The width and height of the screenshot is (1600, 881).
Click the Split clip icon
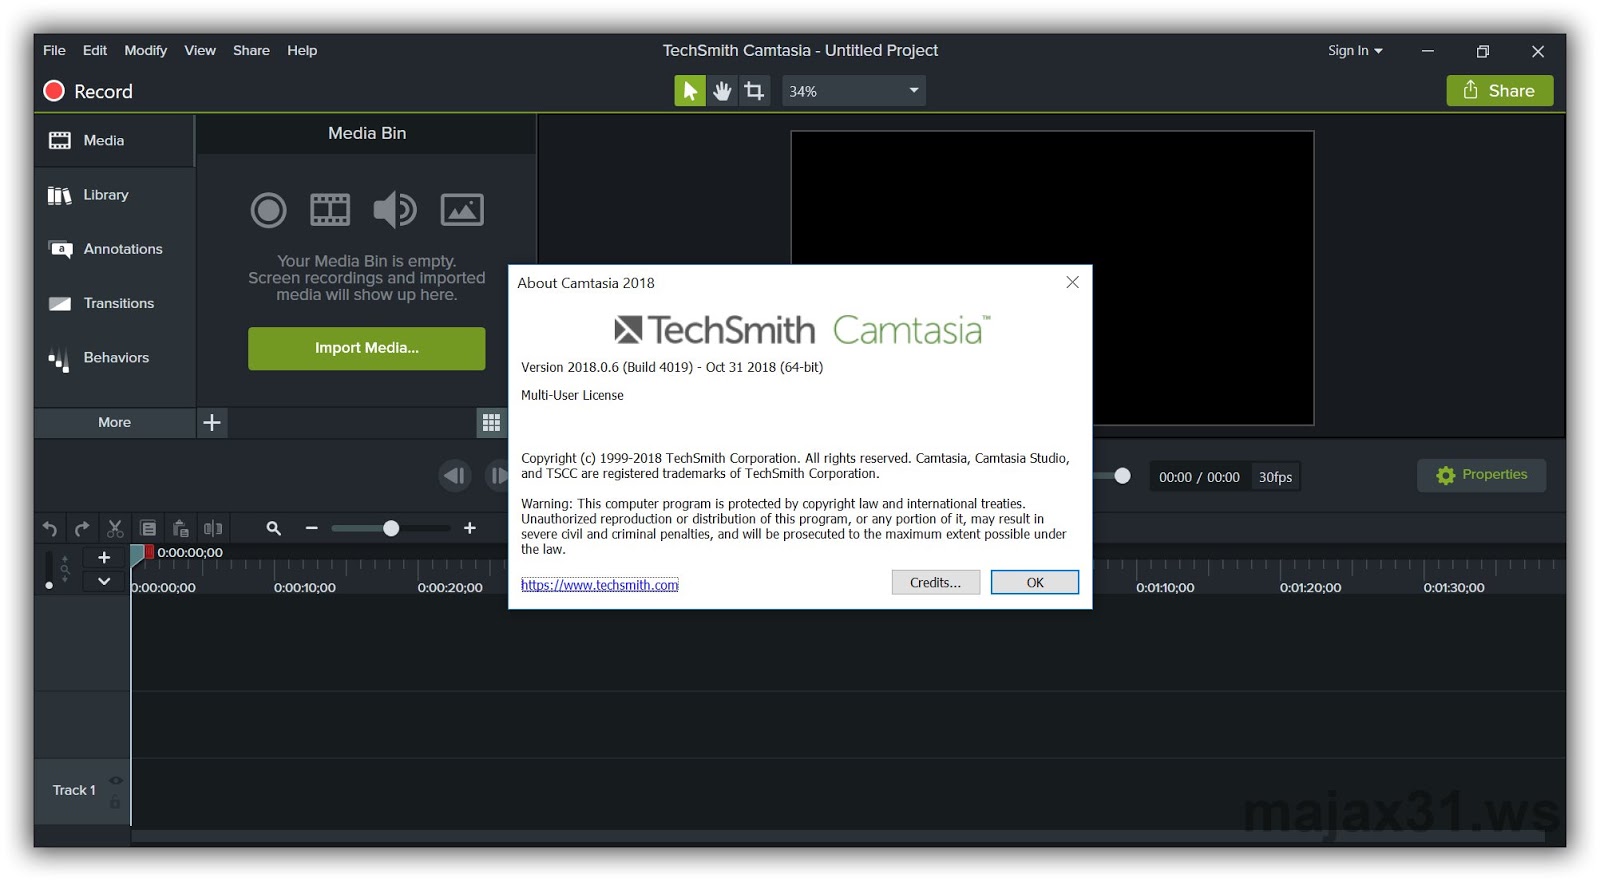point(213,528)
